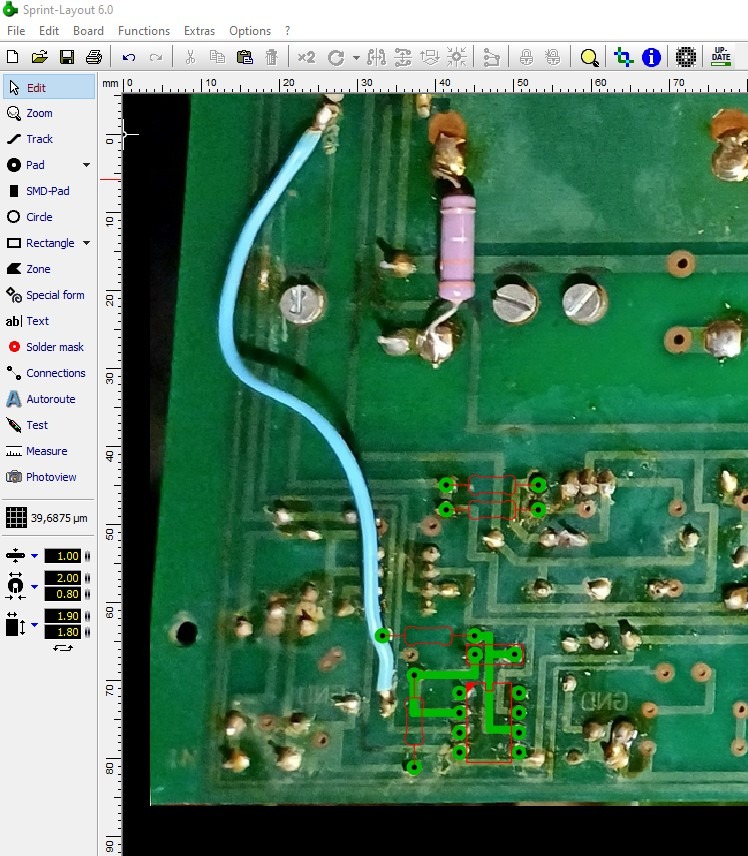Viewport: 748px width, 856px height.
Task: Save the board with the floppy disk icon
Action: [x=67, y=57]
